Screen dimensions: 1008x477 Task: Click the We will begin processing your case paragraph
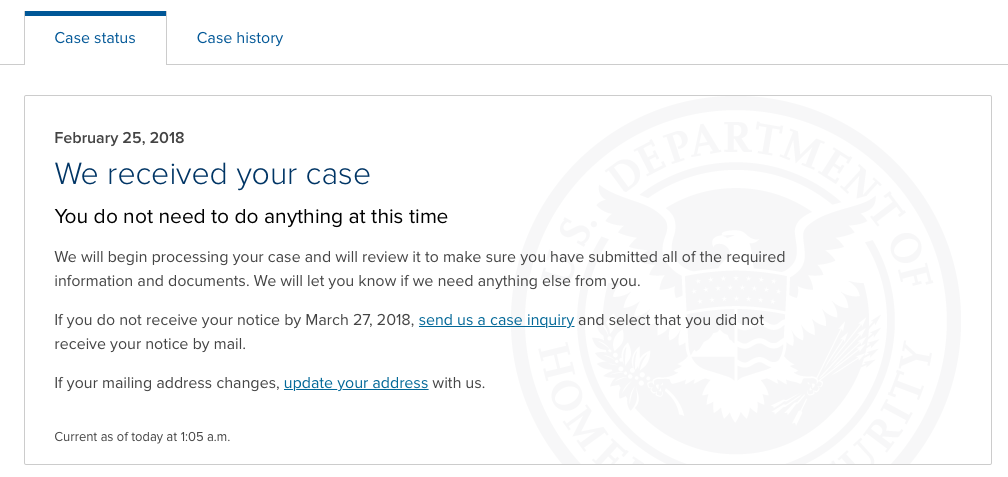pos(420,269)
